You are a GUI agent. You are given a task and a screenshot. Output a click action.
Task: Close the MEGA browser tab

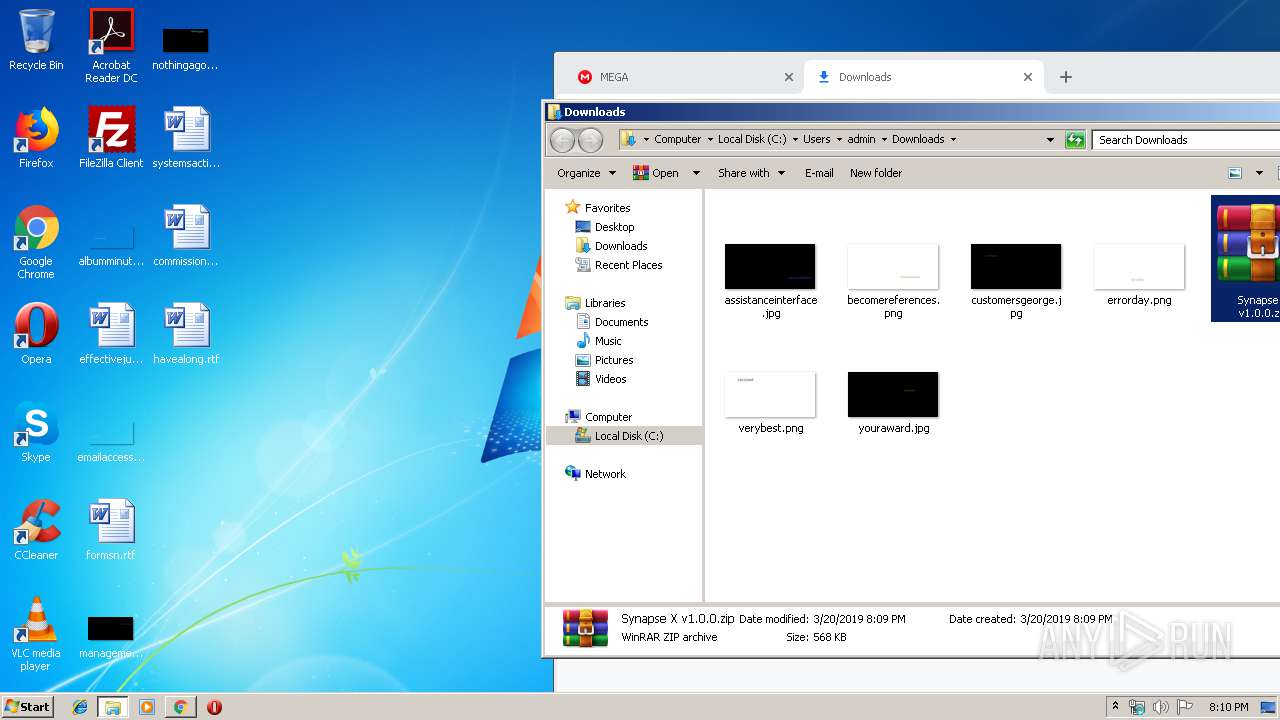coord(788,77)
